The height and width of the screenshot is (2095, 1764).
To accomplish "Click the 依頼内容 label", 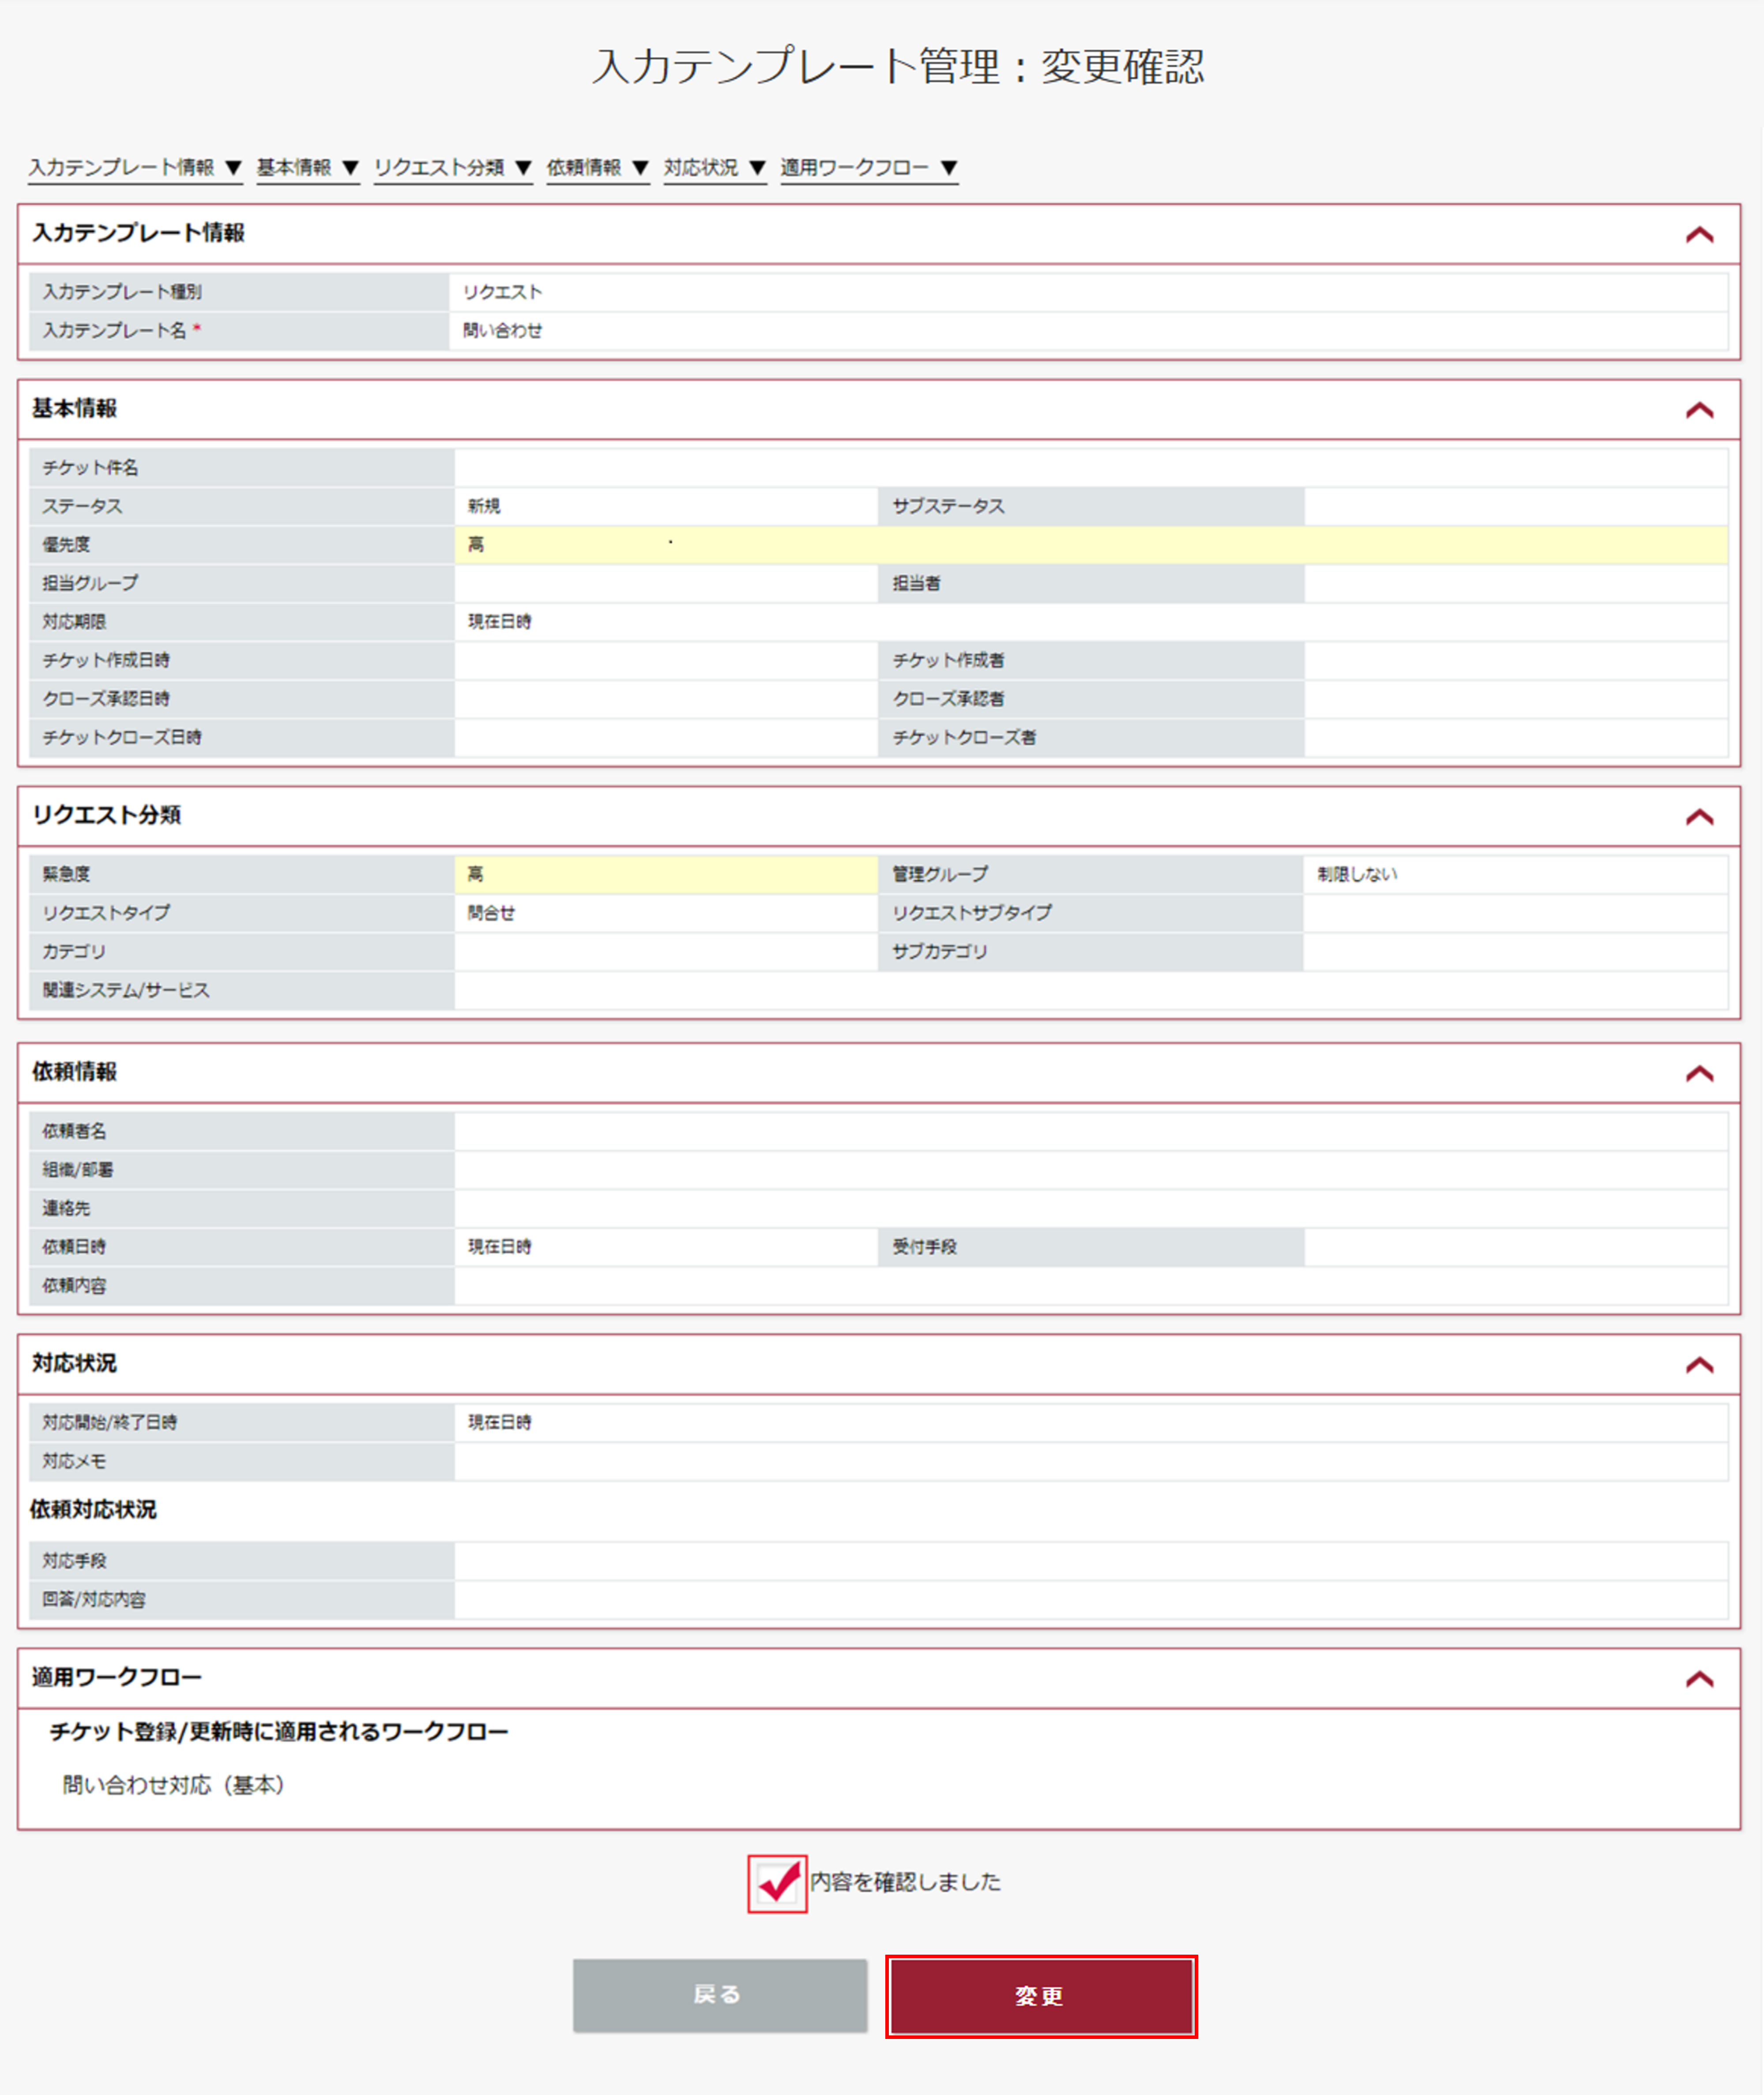I will coord(74,1286).
